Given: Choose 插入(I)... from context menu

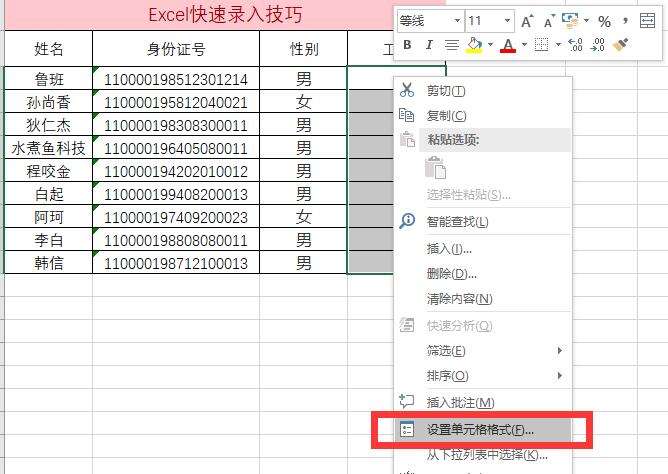Looking at the screenshot, I should click(484, 249).
